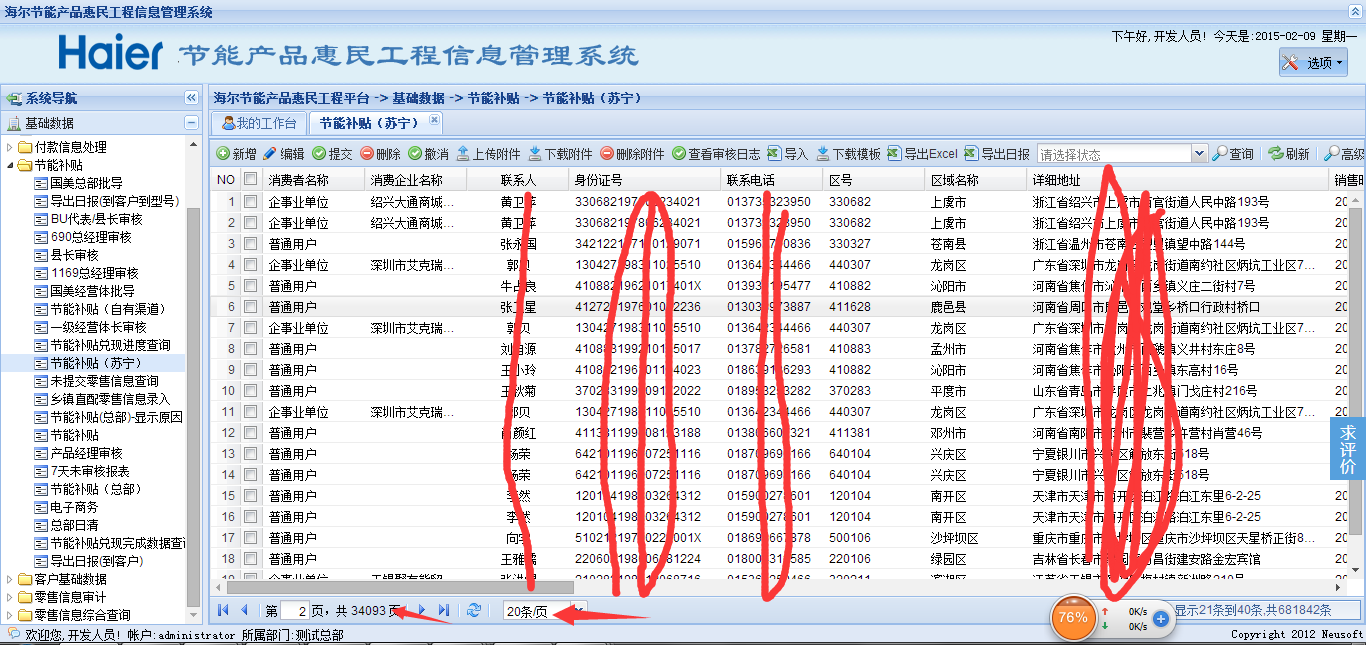1366x645 pixels.
Task: Switch to the 我的工作台 tab
Action: tap(258, 123)
